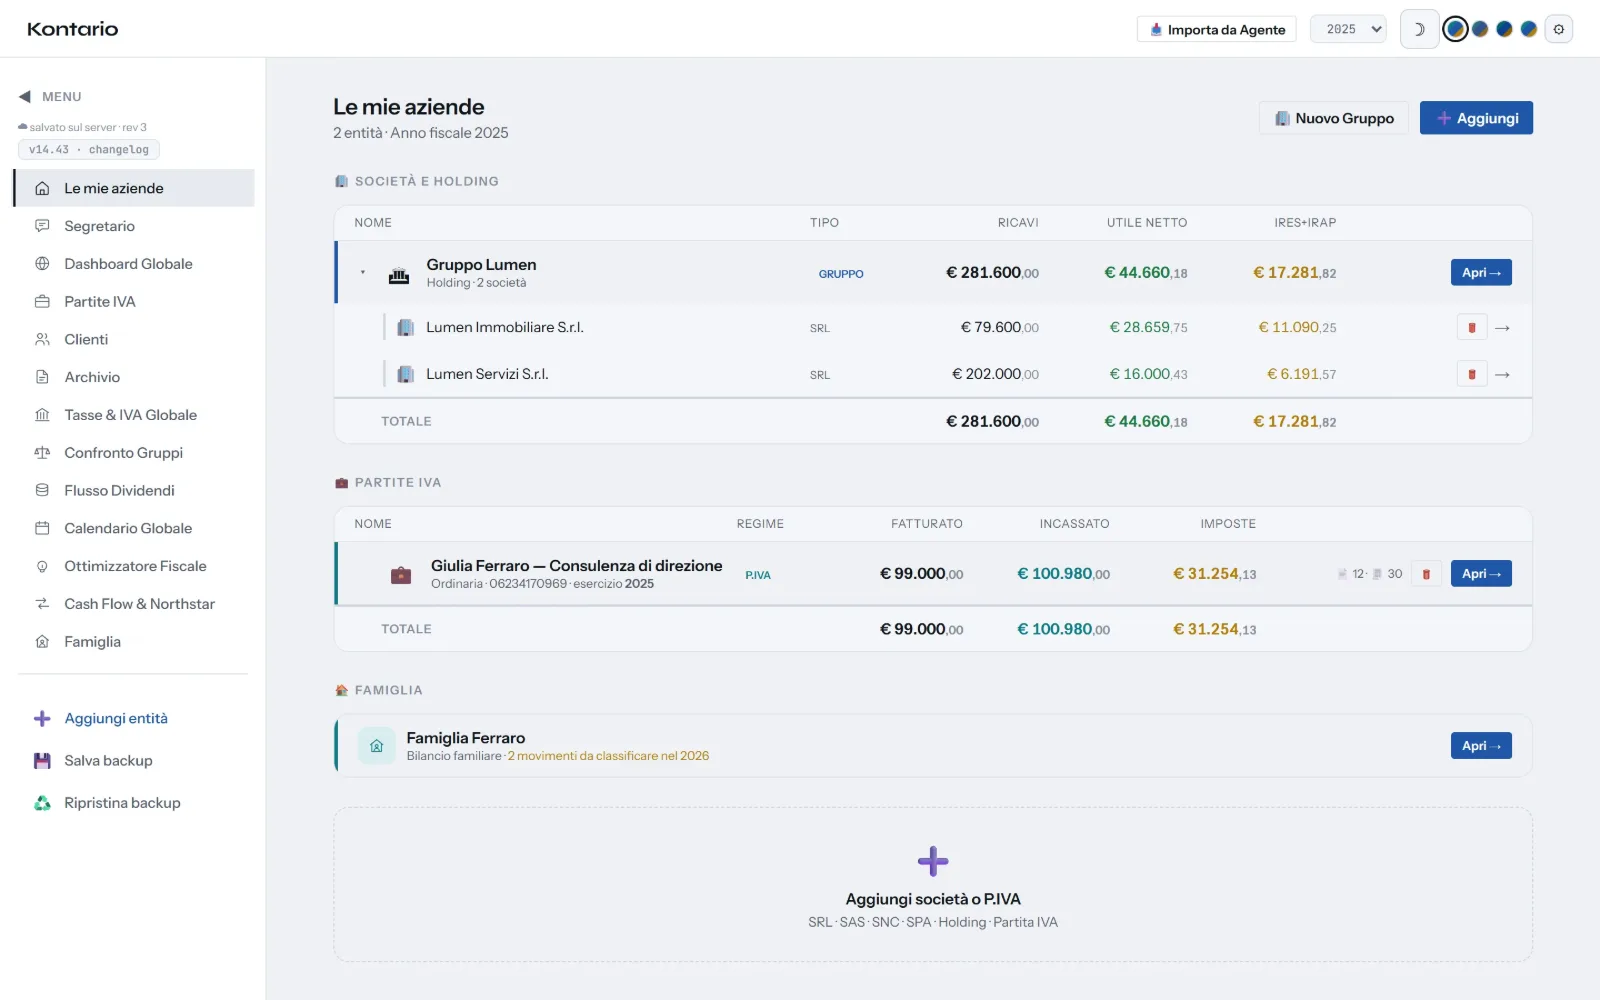Click the house icon of Famiglia Ferraro
1600x1000 pixels.
click(377, 746)
